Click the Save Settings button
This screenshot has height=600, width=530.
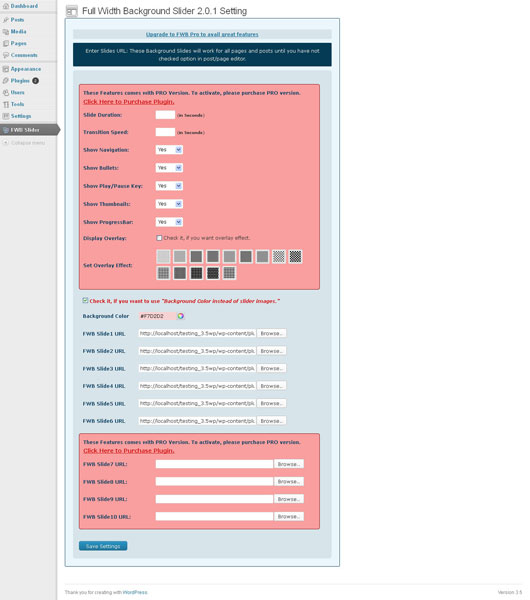point(103,546)
